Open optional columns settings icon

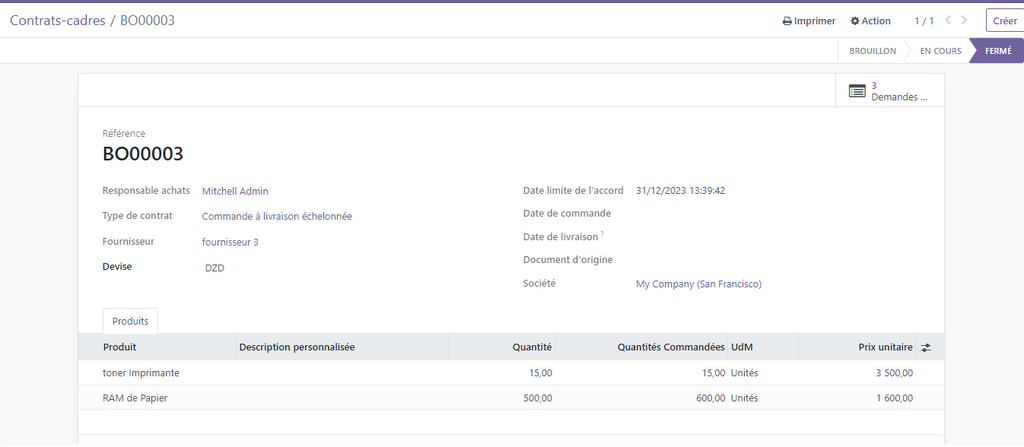click(x=926, y=347)
